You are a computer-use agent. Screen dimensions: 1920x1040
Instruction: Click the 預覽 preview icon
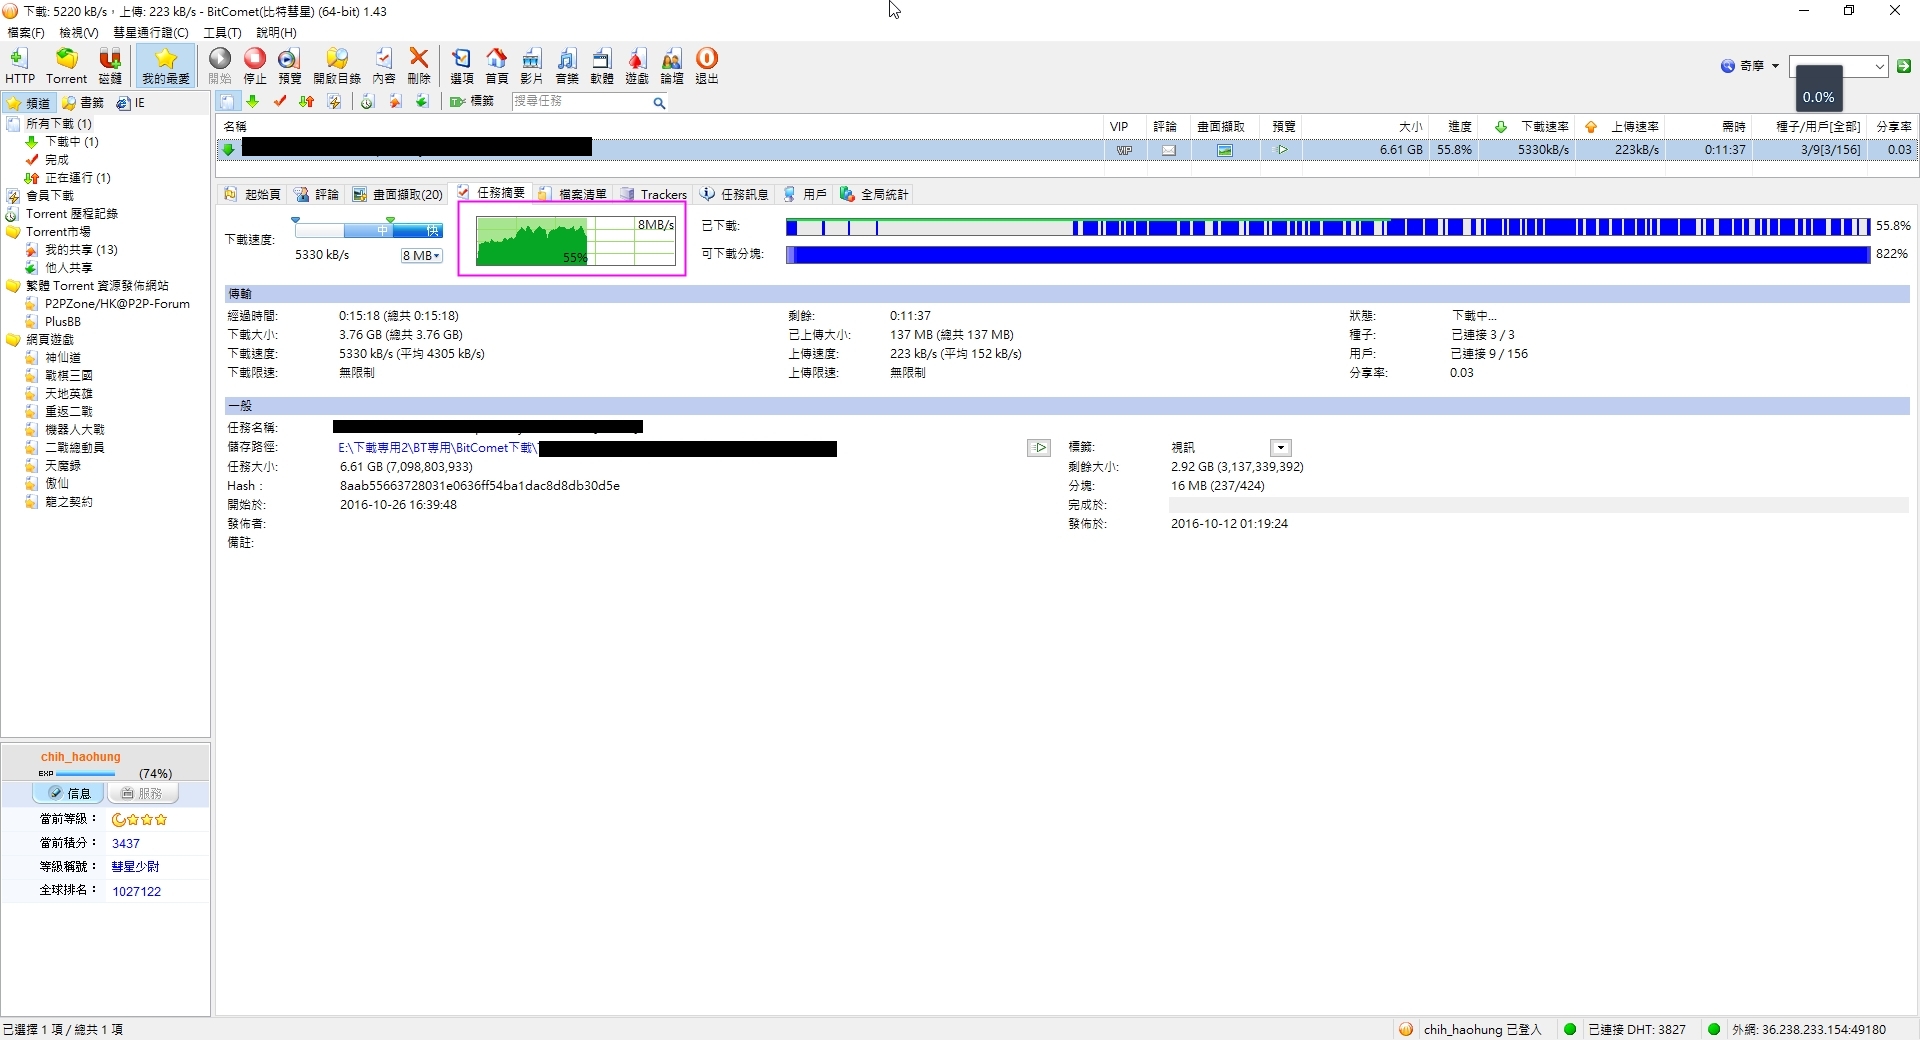tap(290, 66)
